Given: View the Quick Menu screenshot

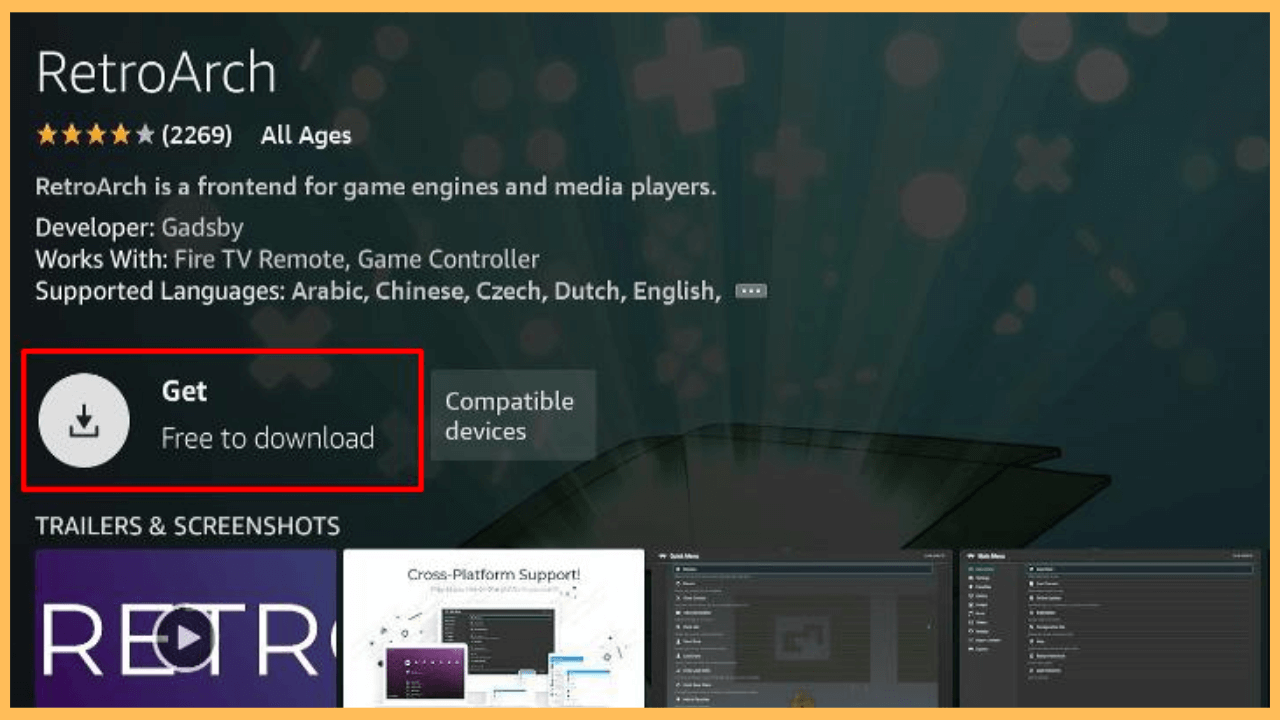Looking at the screenshot, I should [800, 630].
